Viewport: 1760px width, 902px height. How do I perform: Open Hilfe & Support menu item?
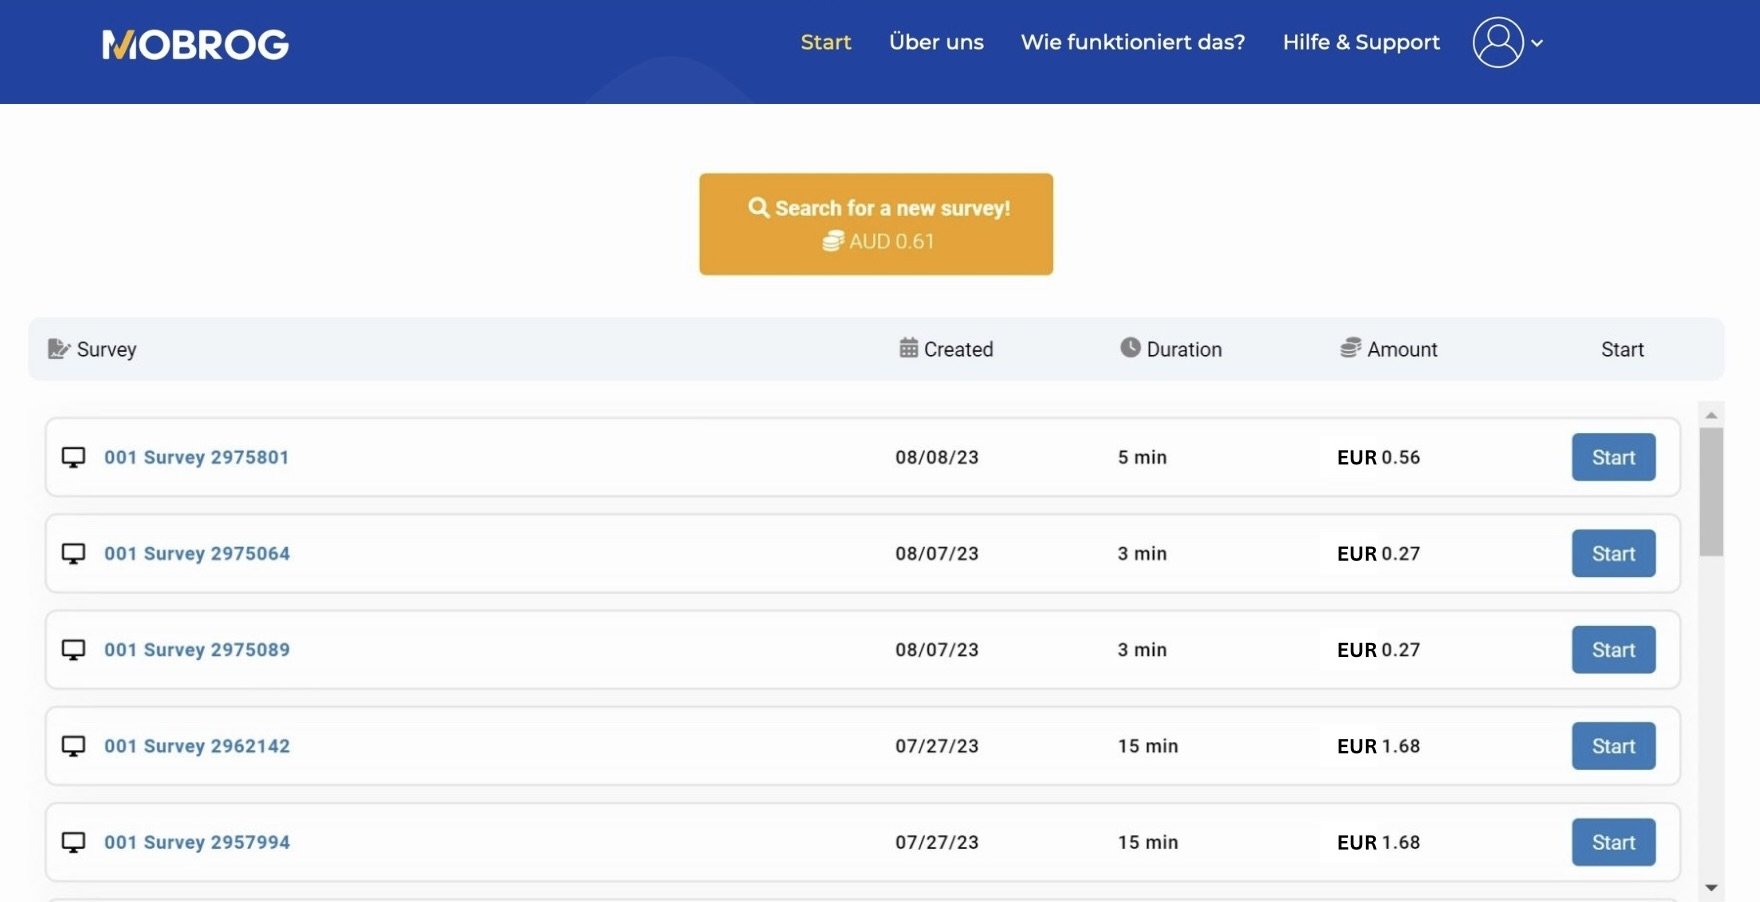click(1361, 42)
